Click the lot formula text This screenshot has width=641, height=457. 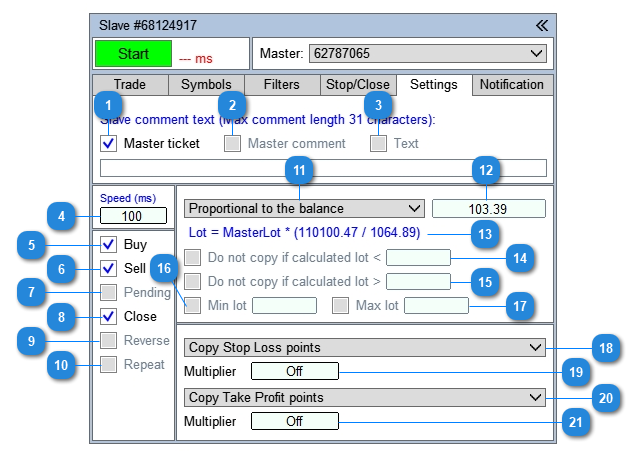pyautogui.click(x=304, y=233)
